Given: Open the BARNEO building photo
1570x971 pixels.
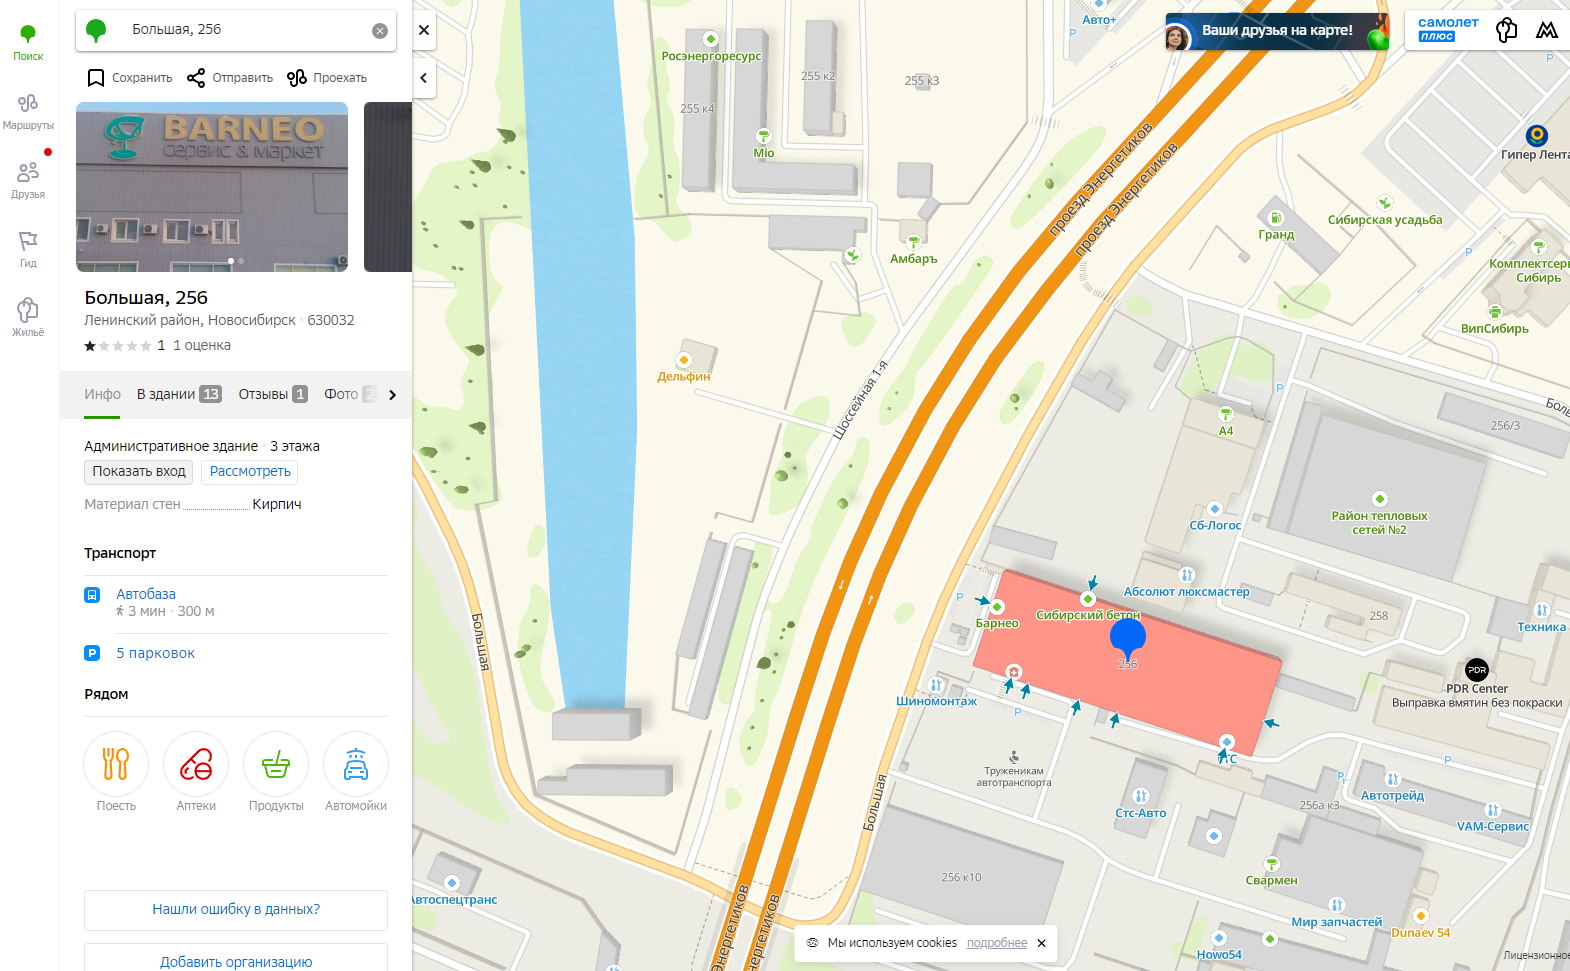Looking at the screenshot, I should point(212,187).
